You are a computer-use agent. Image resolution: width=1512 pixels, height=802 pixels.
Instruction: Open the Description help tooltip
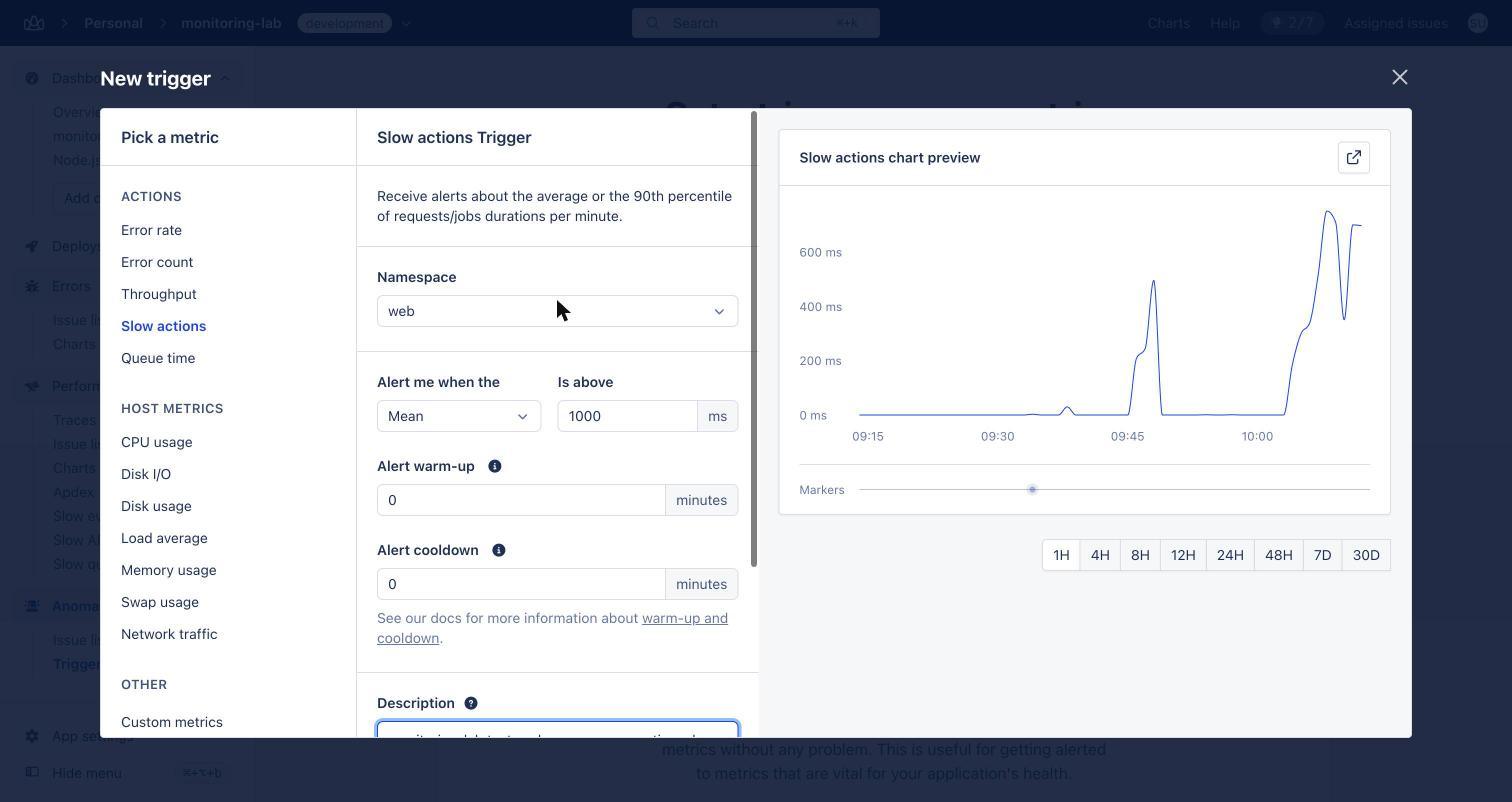click(x=470, y=703)
